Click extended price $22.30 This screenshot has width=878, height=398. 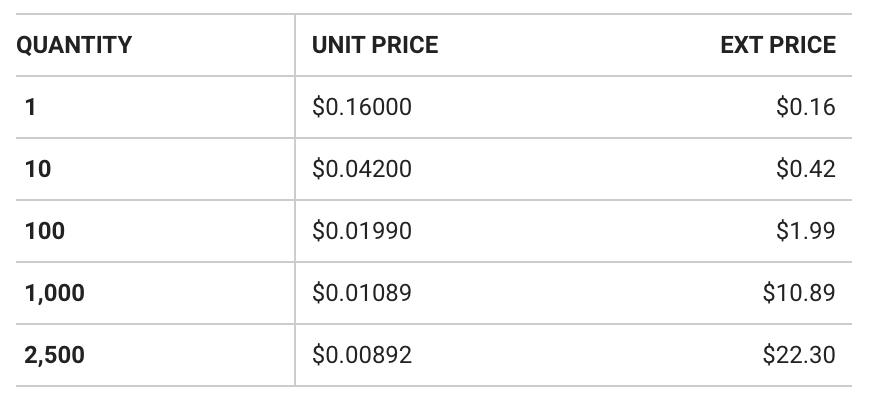(x=799, y=355)
